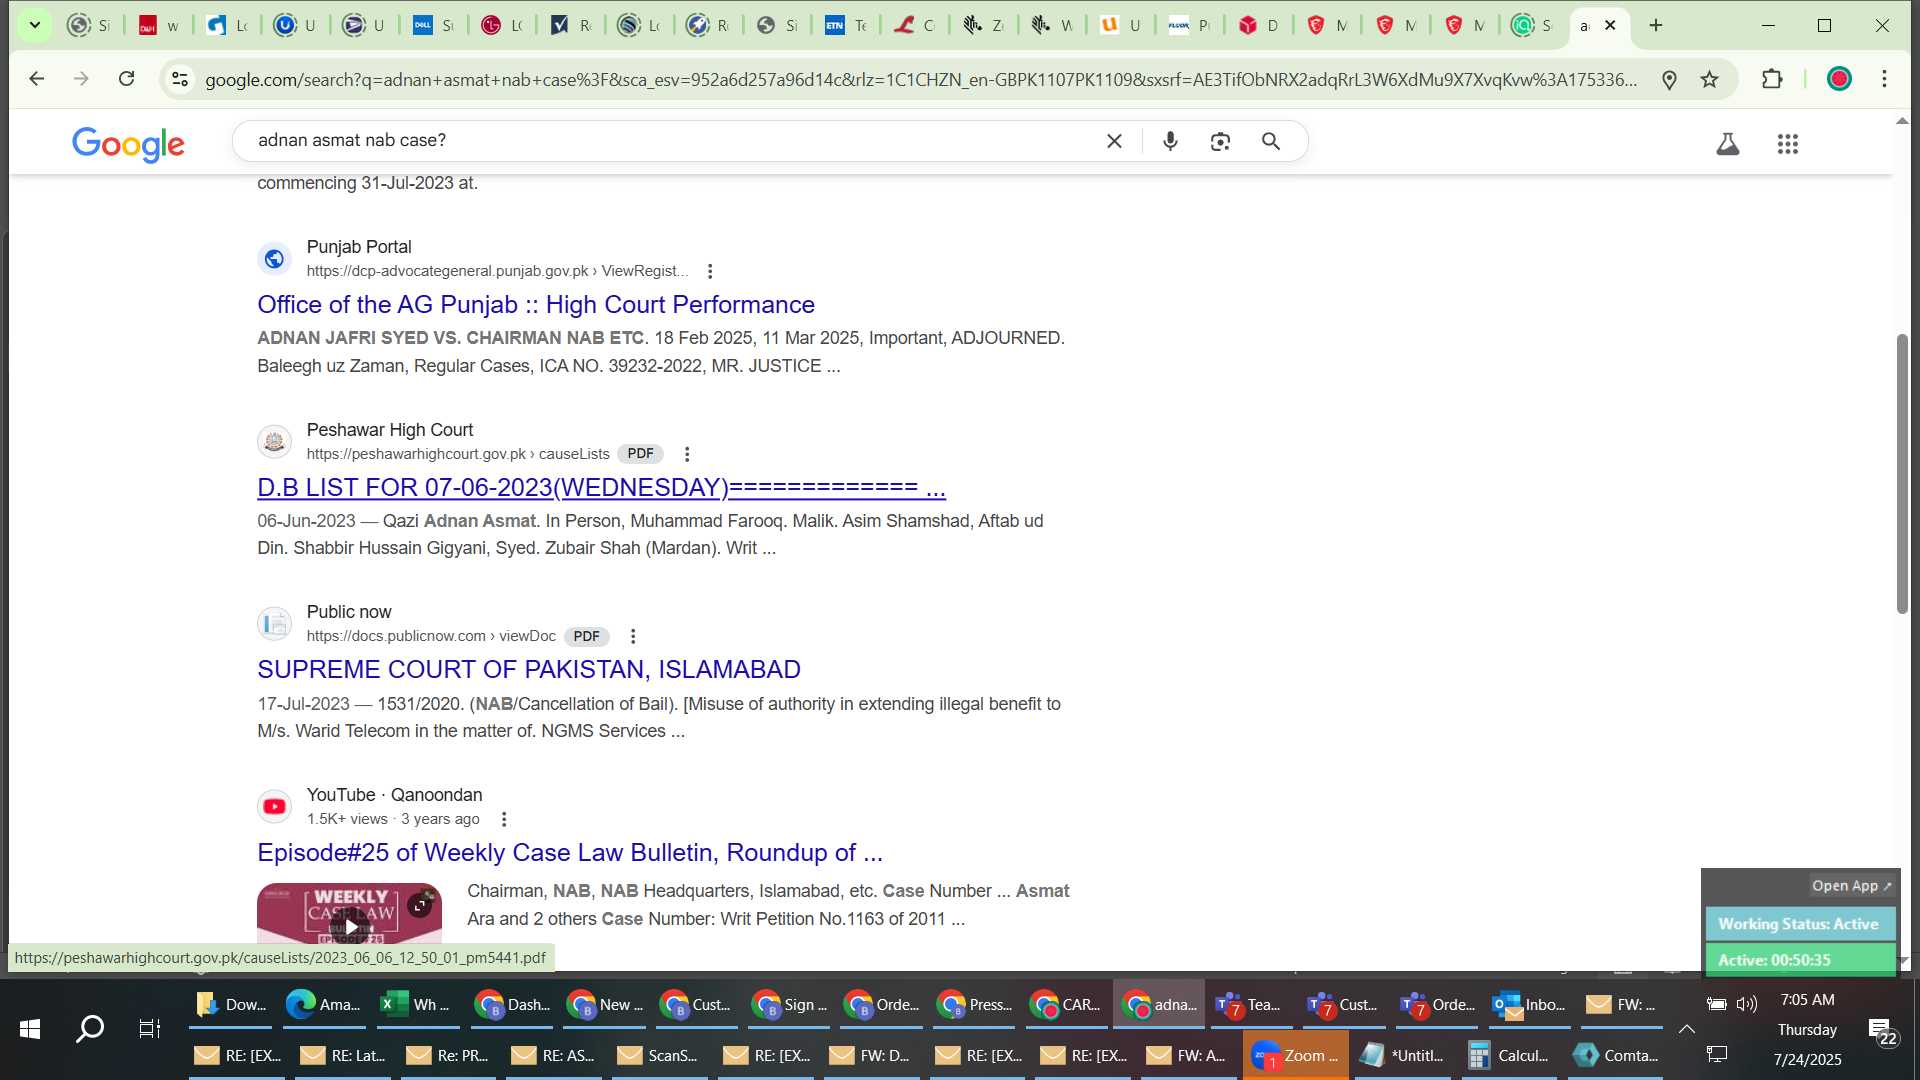This screenshot has width=1920, height=1080.
Task: Click the Peshawar High Court source name
Action: click(x=390, y=430)
